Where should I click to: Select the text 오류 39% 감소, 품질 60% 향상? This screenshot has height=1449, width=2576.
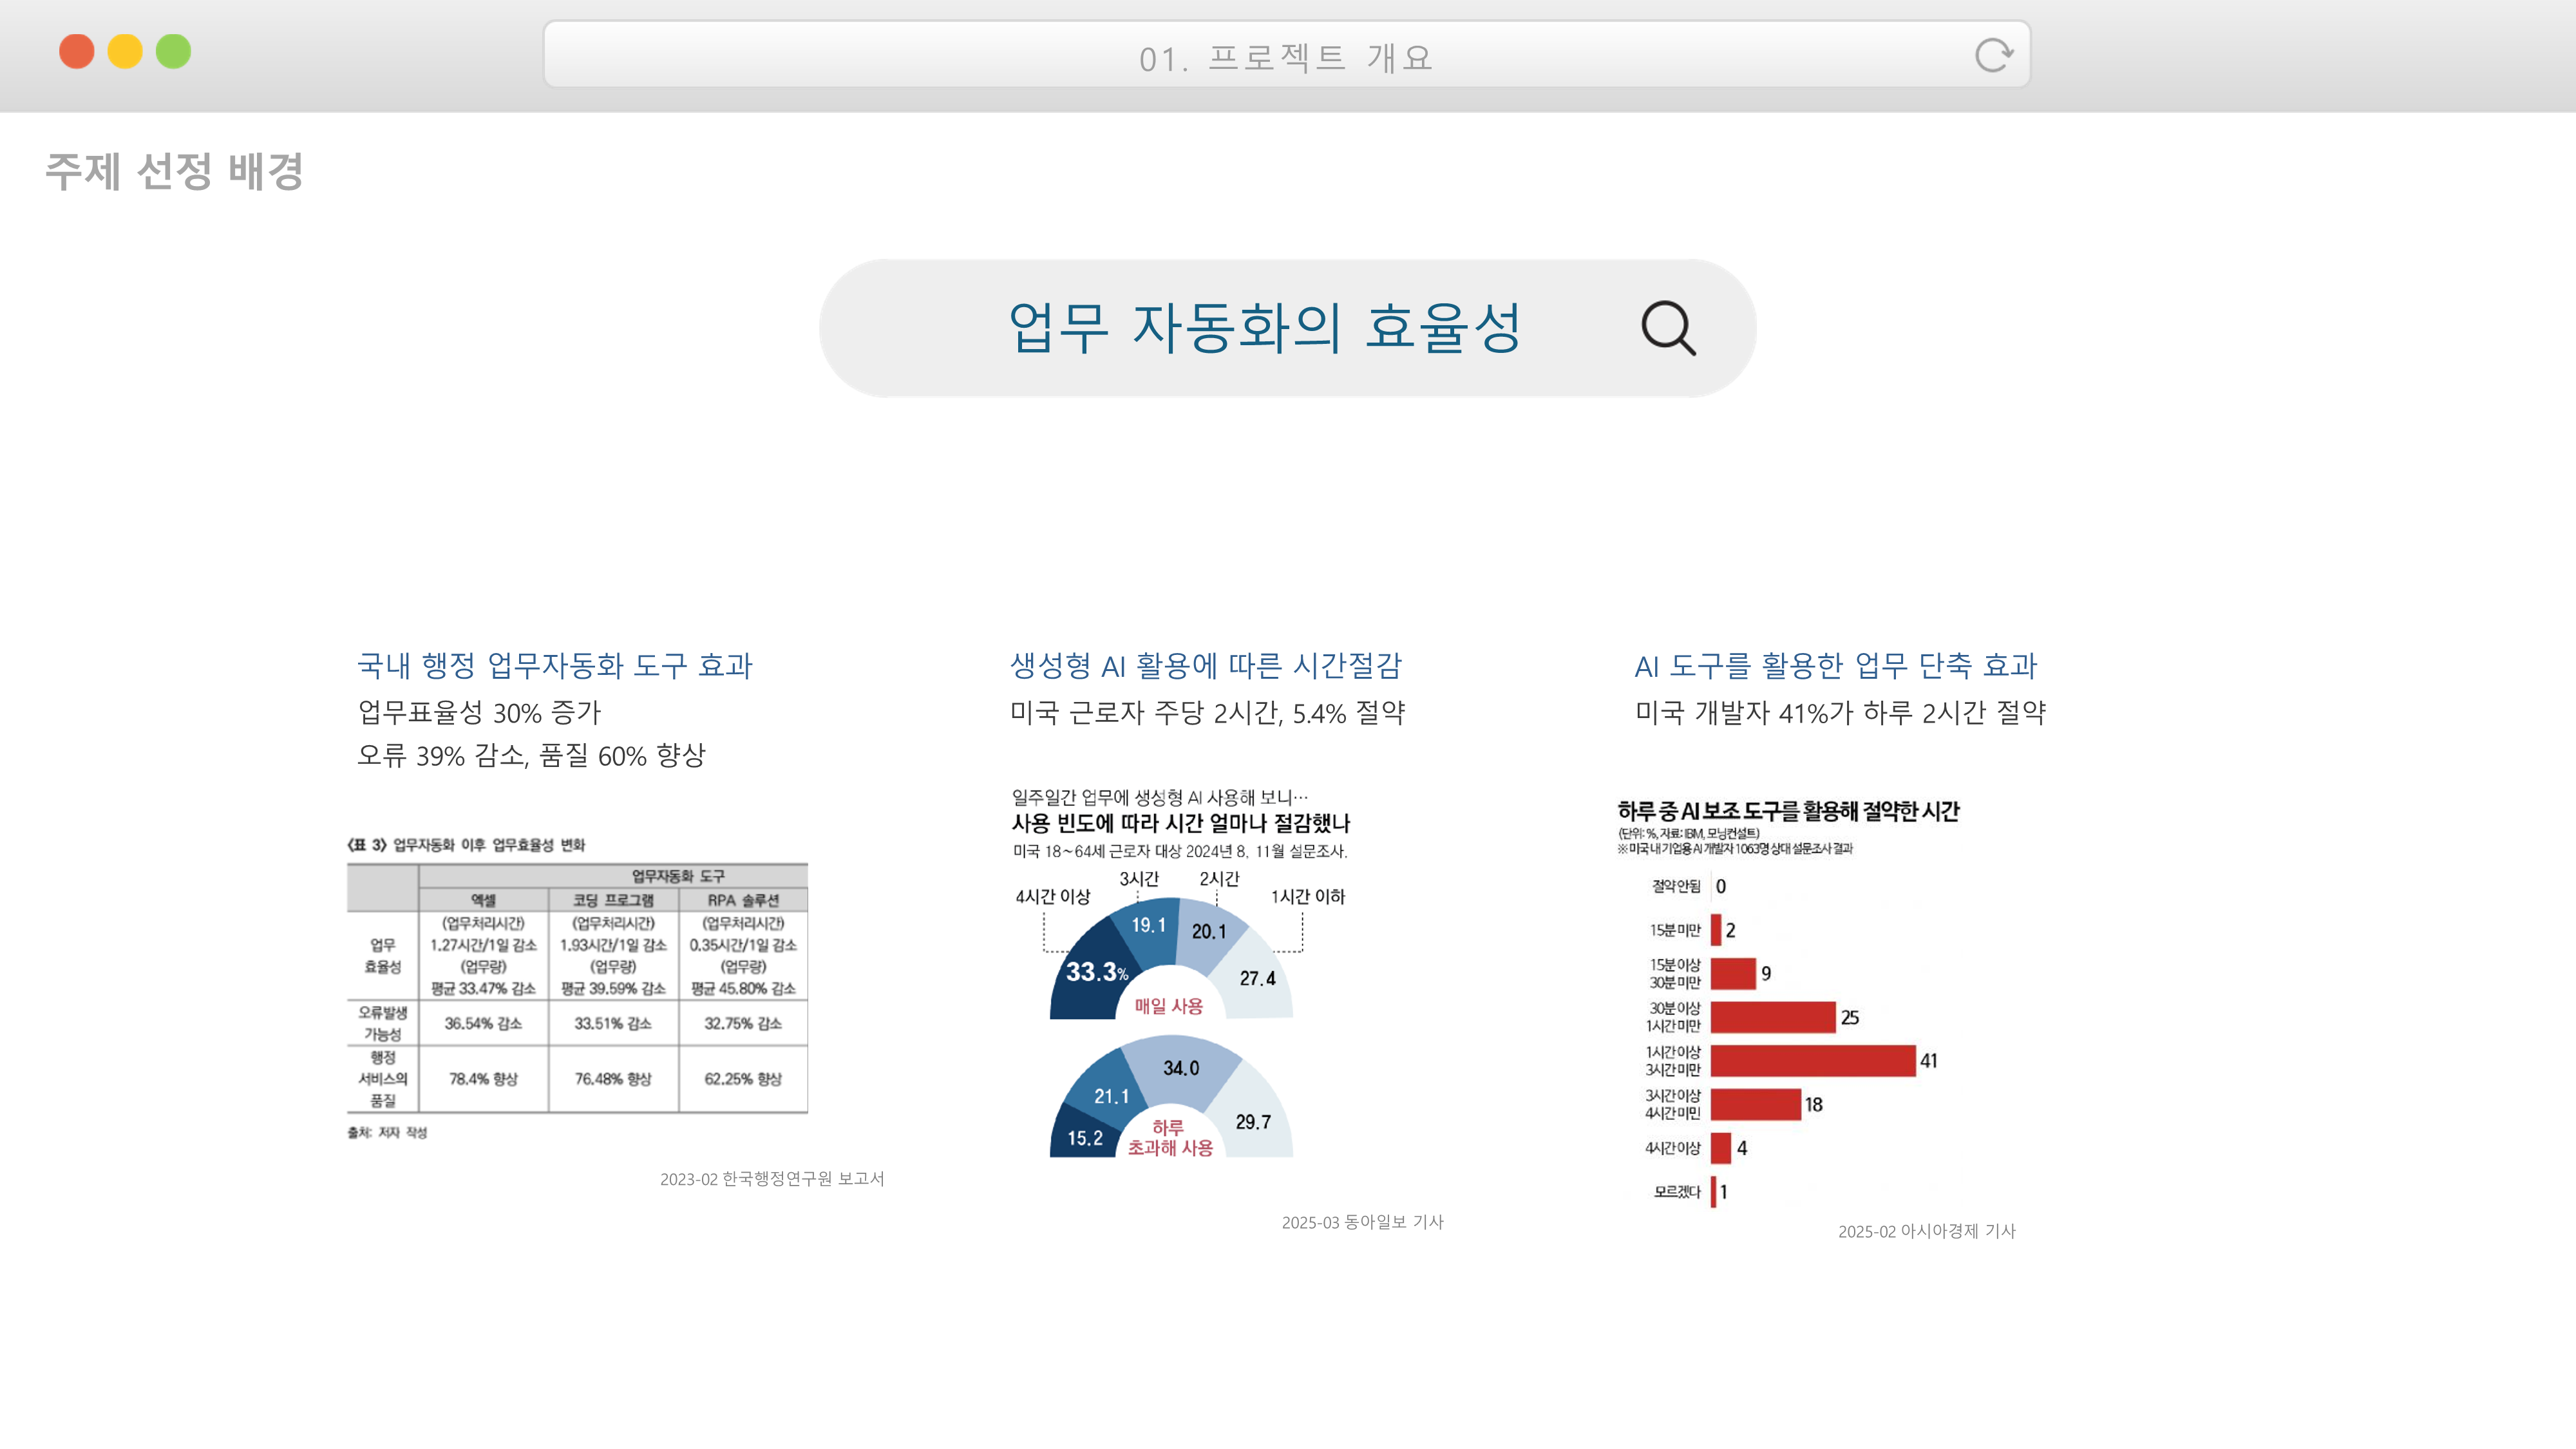531,756
